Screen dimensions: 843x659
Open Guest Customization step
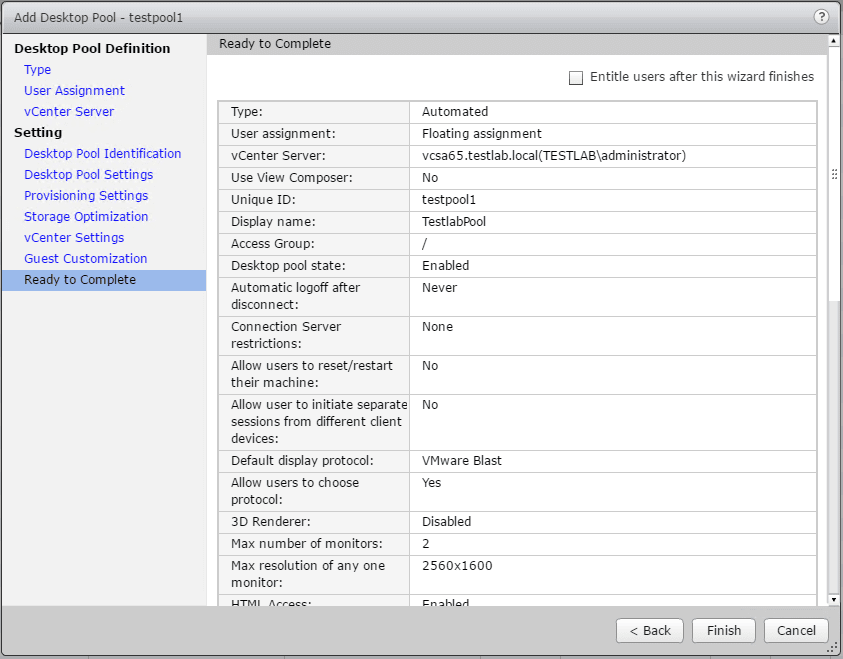point(86,259)
